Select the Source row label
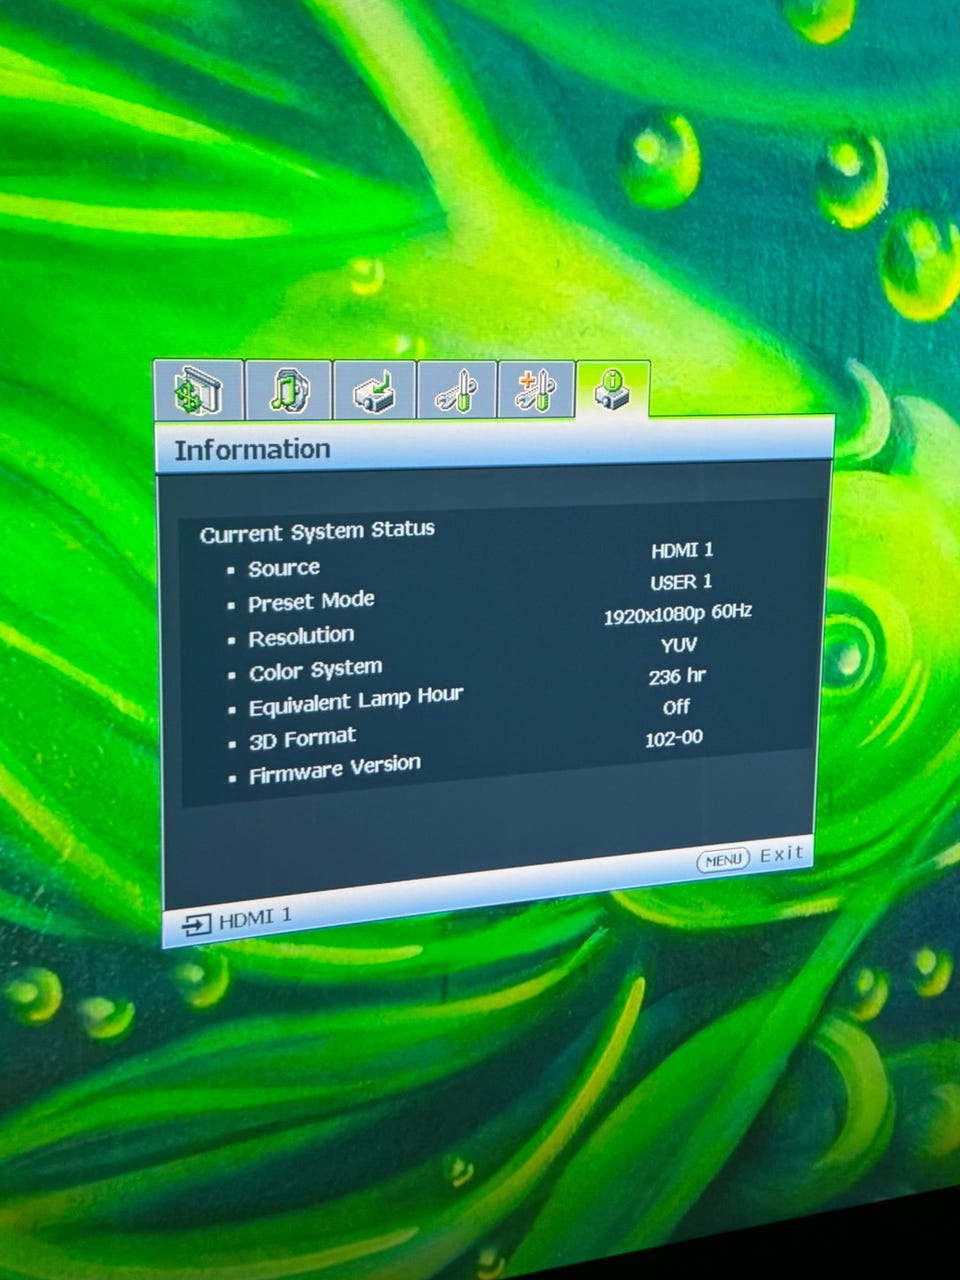This screenshot has height=1280, width=960. coord(284,568)
